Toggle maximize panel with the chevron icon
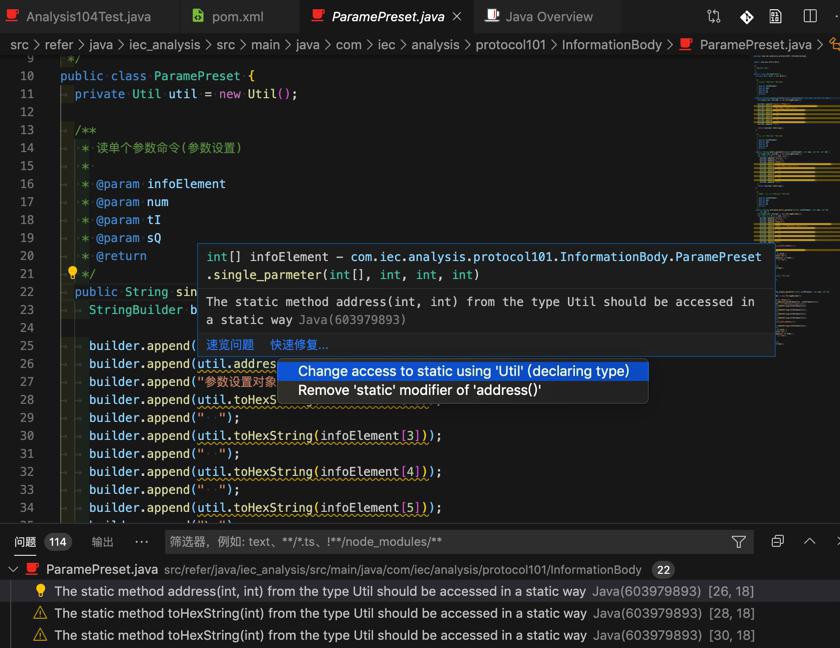 (809, 541)
